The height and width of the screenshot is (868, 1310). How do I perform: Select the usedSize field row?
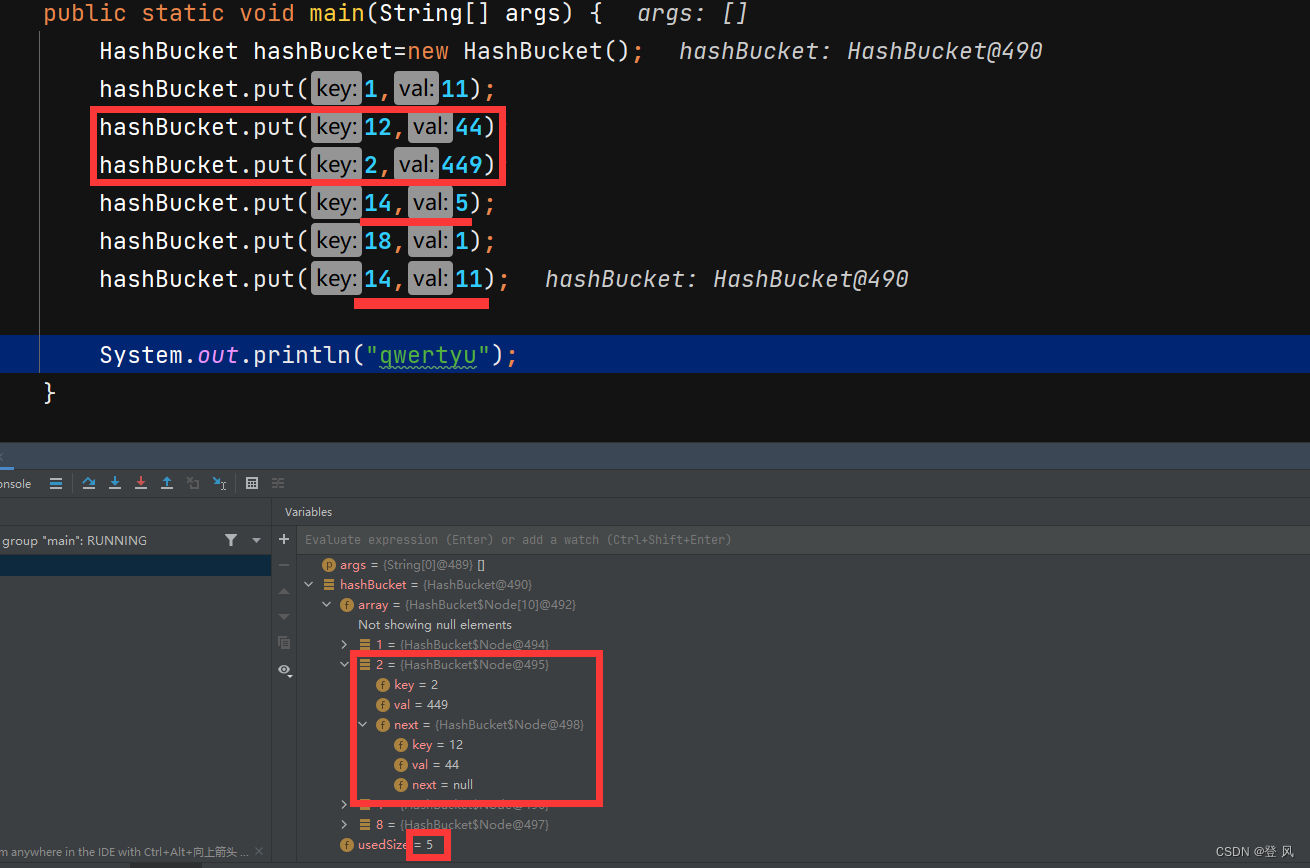(x=805, y=845)
